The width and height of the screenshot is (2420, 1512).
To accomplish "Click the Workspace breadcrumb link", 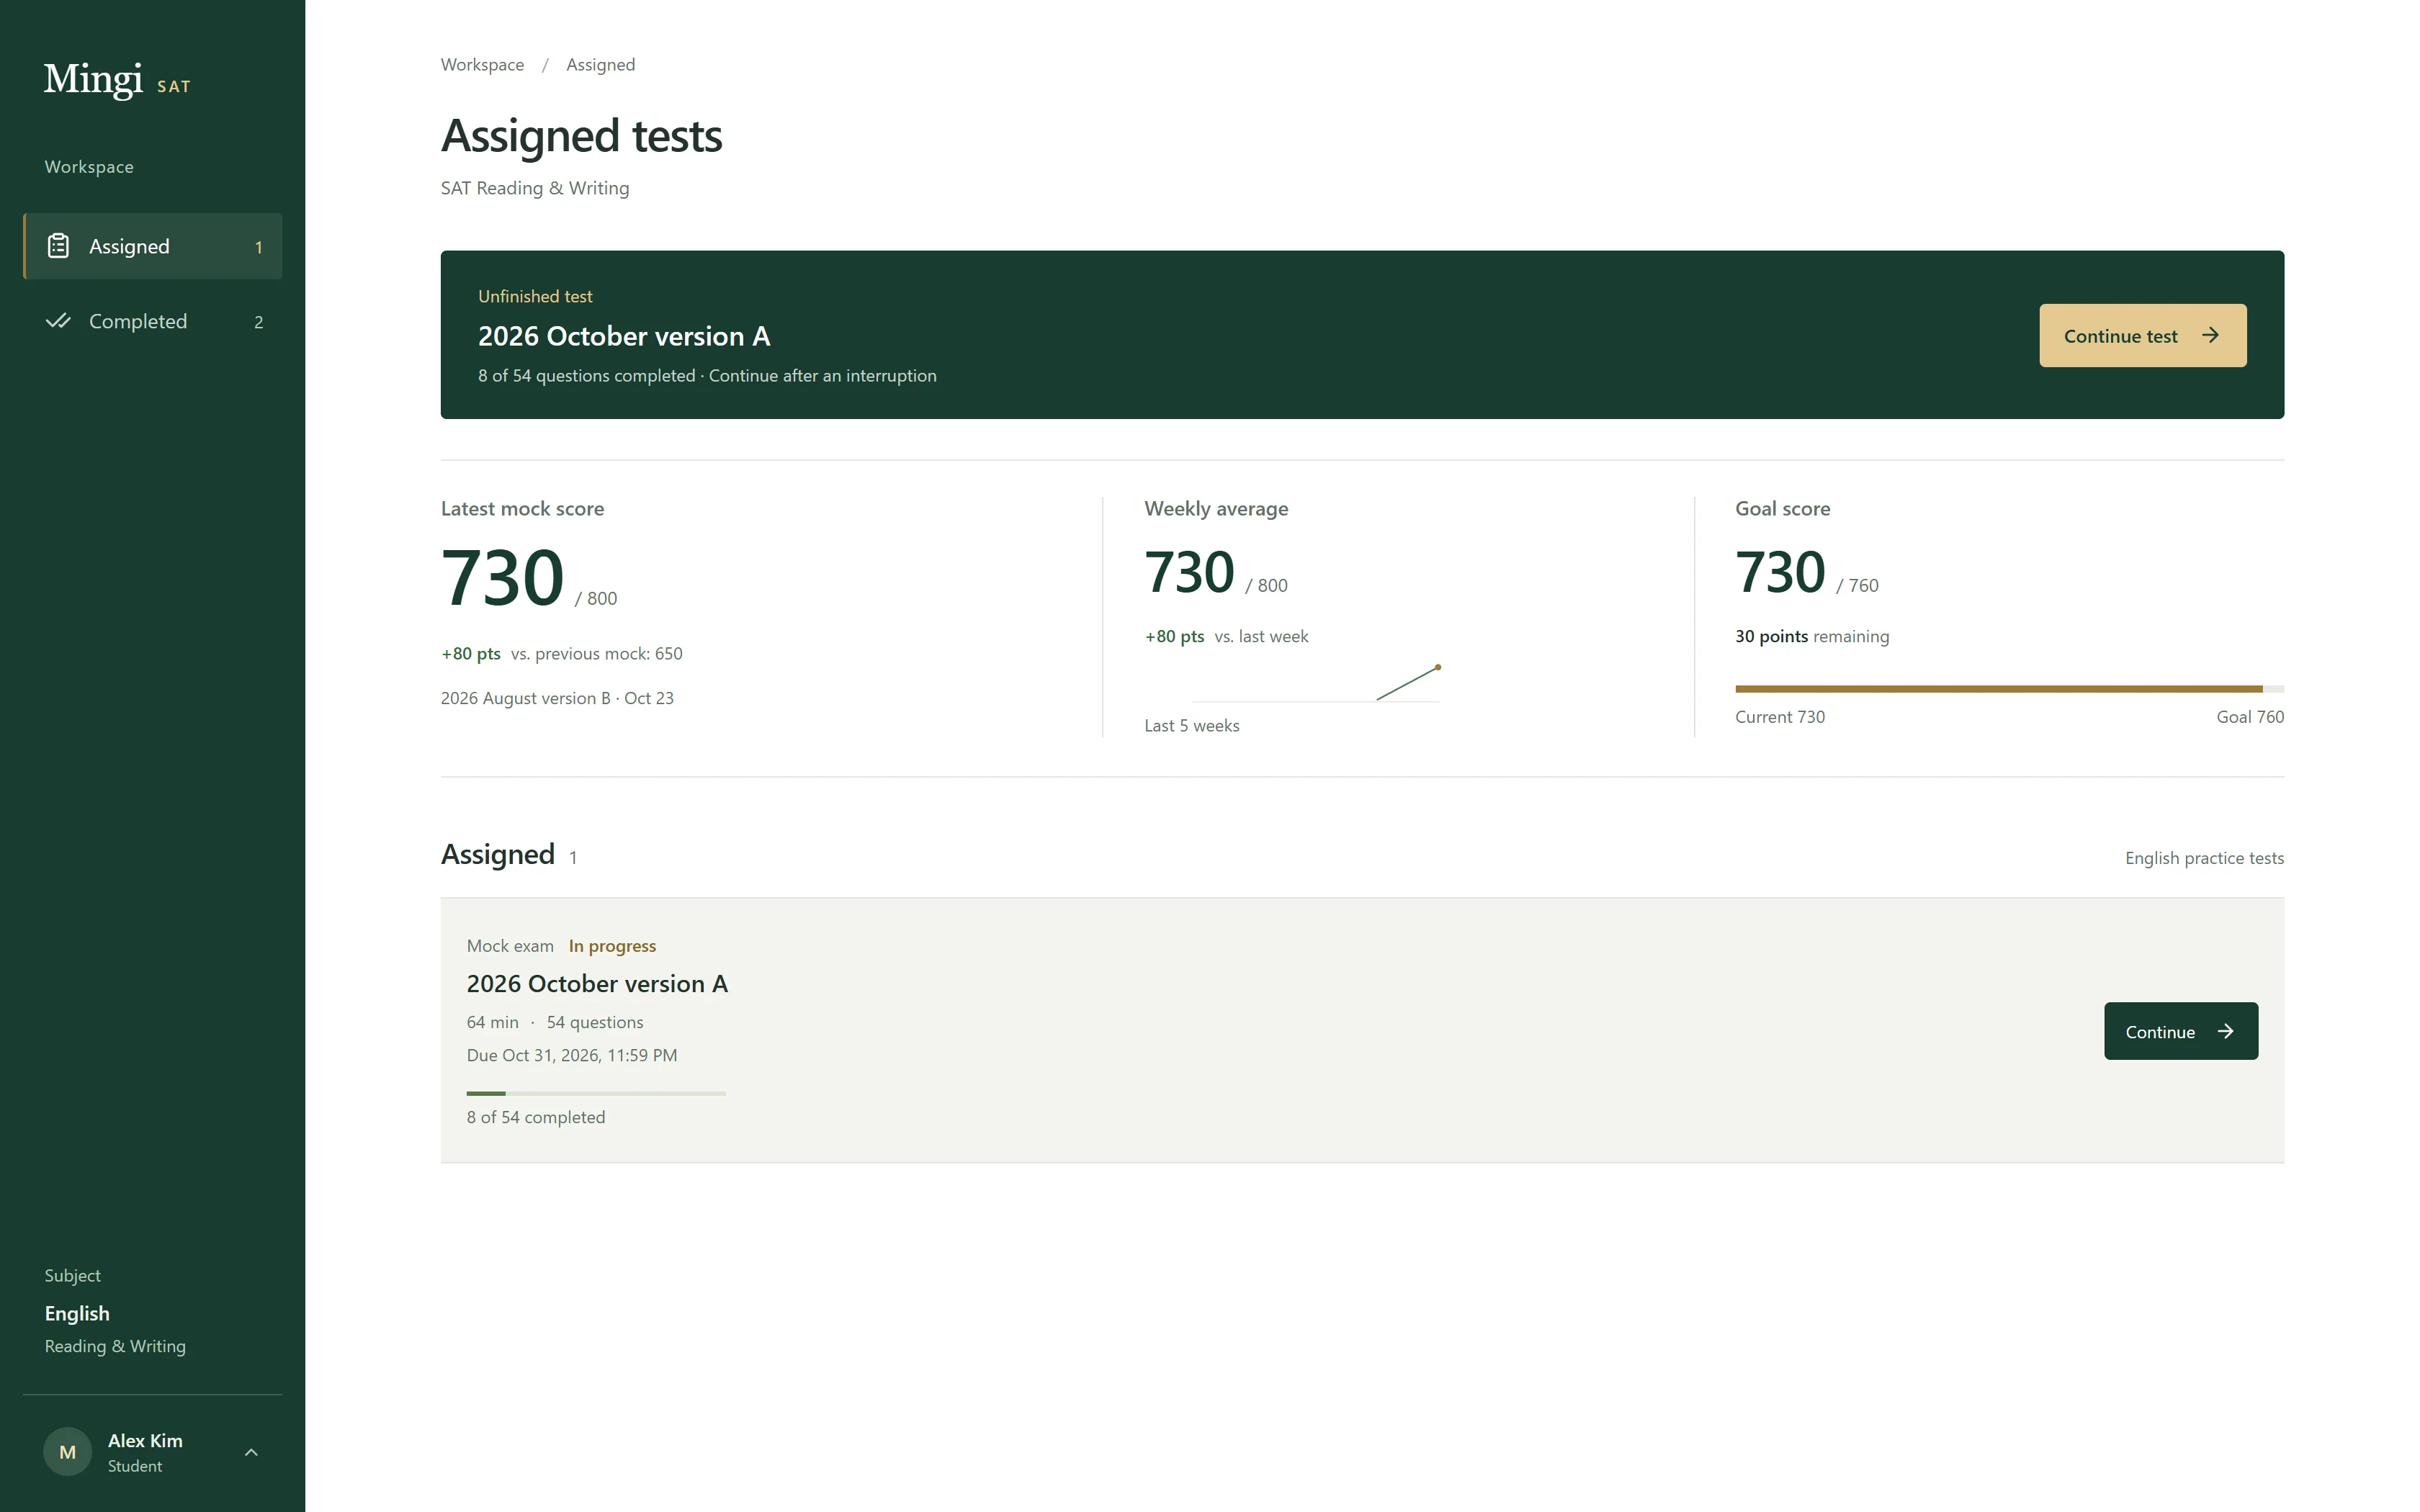I will tap(482, 65).
